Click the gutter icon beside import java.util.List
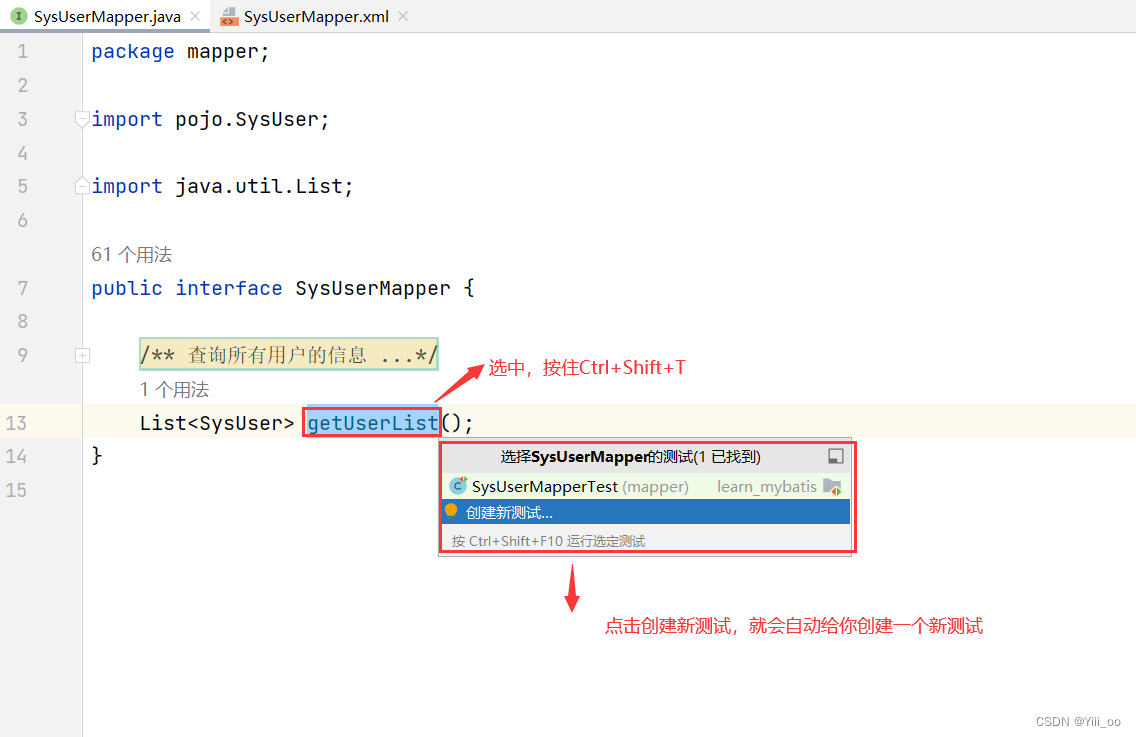Image resolution: width=1136 pixels, height=737 pixels. pos(81,185)
